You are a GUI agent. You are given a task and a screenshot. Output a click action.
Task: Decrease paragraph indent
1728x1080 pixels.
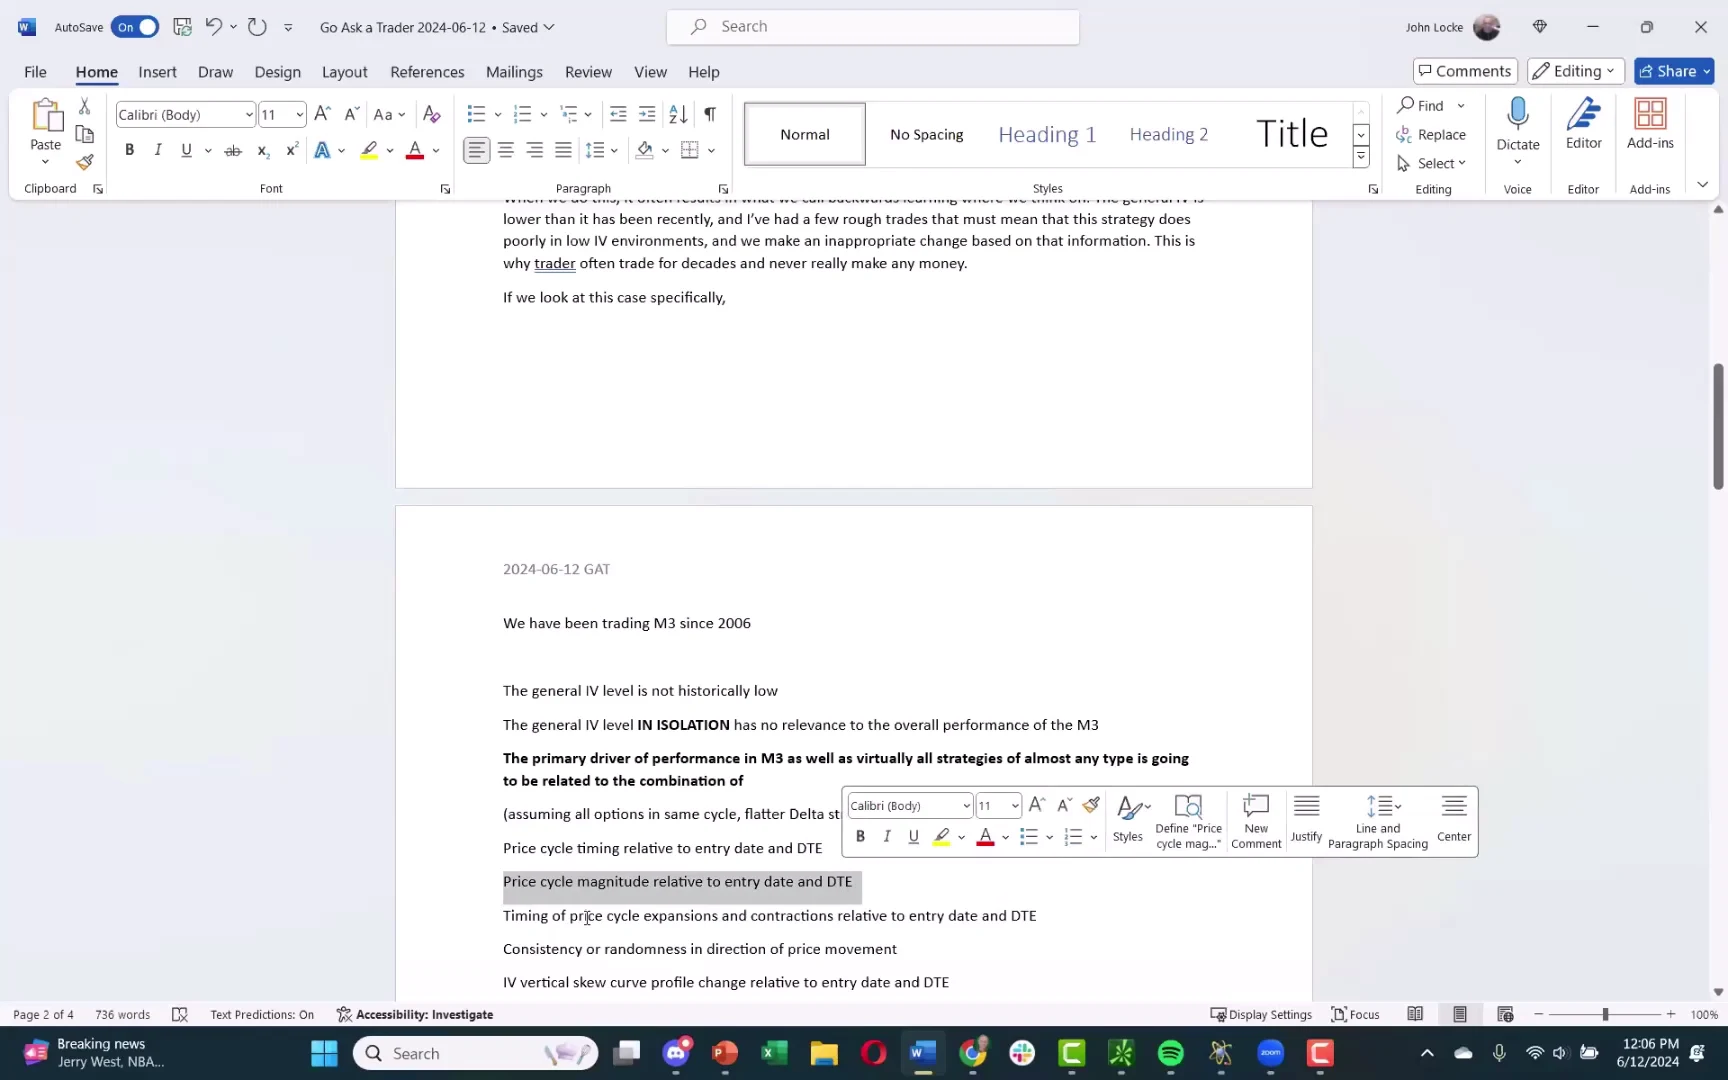tap(618, 115)
